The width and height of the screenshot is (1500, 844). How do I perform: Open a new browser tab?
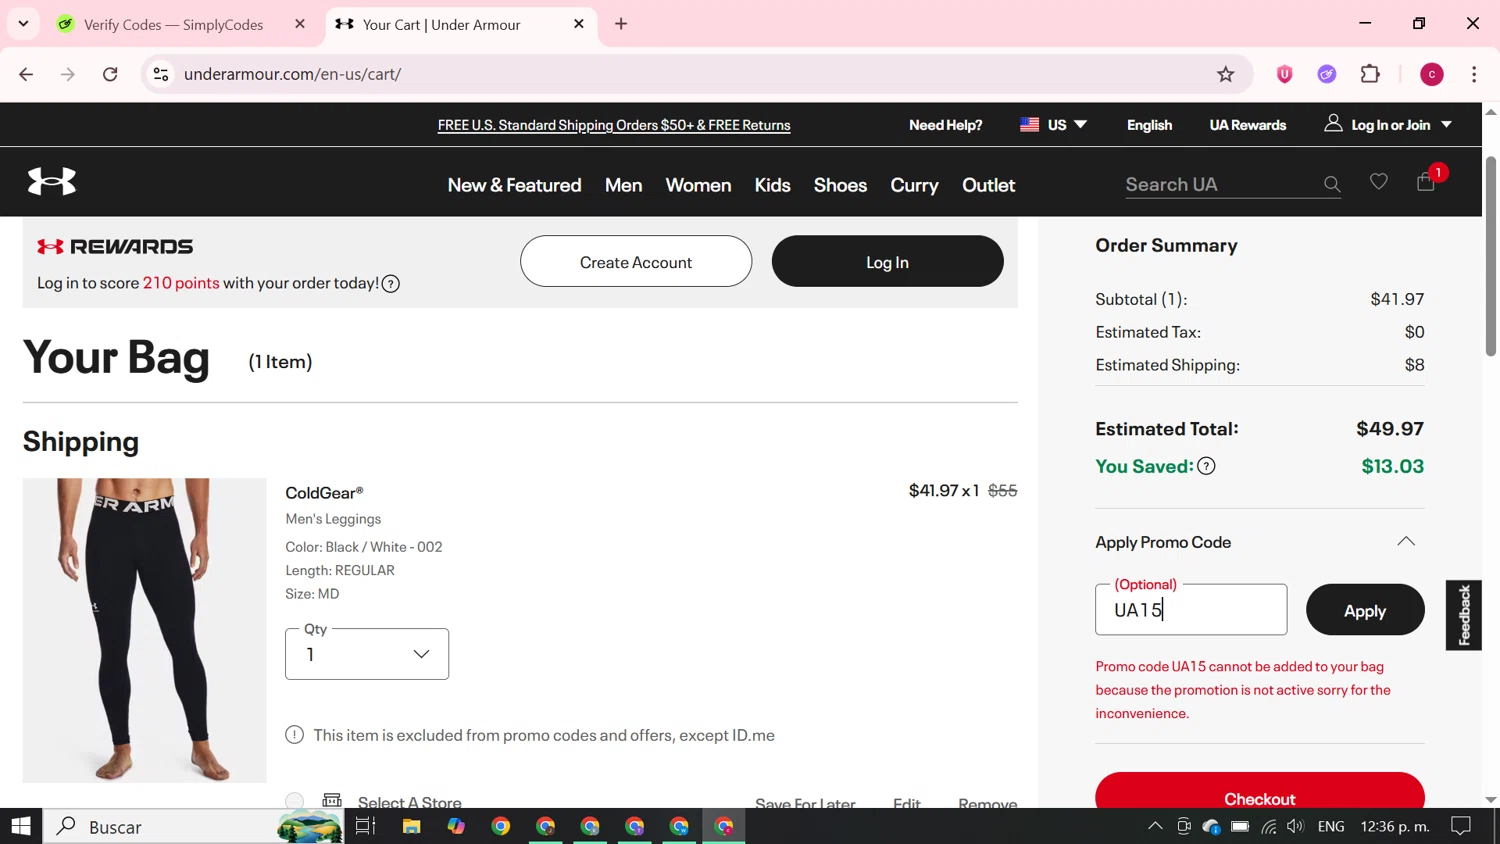coord(621,24)
